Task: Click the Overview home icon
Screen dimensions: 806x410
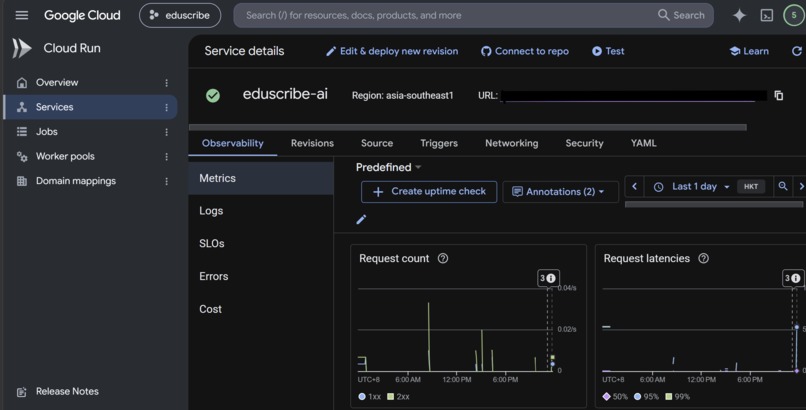Action: point(22,82)
